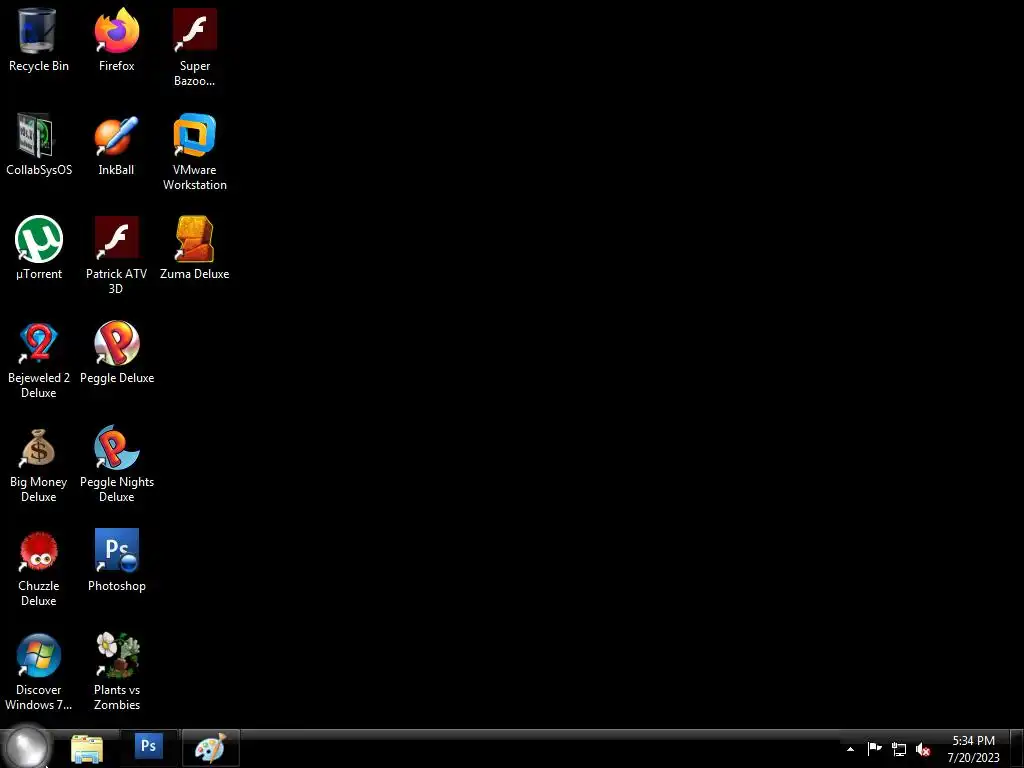
Task: Open Windows Explorer from the taskbar
Action: click(87, 749)
